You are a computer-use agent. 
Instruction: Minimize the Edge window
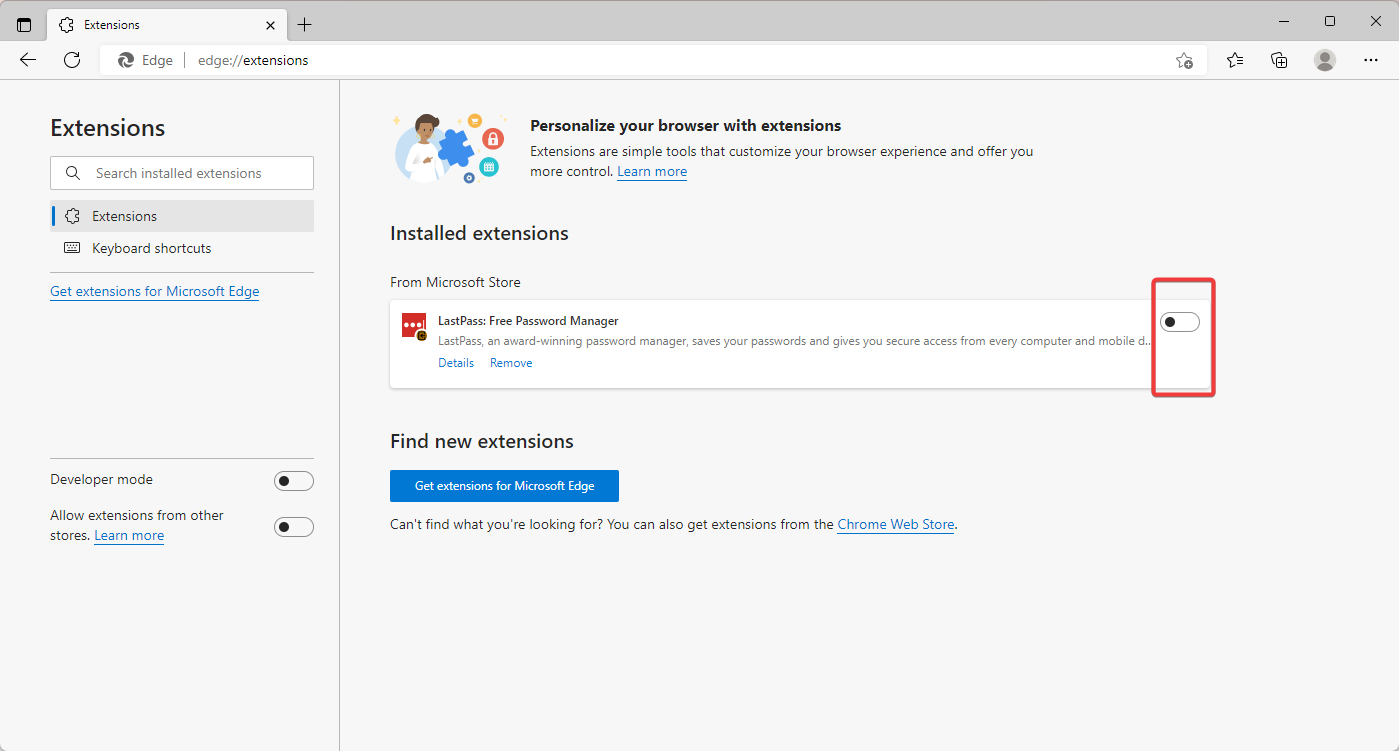1283,21
